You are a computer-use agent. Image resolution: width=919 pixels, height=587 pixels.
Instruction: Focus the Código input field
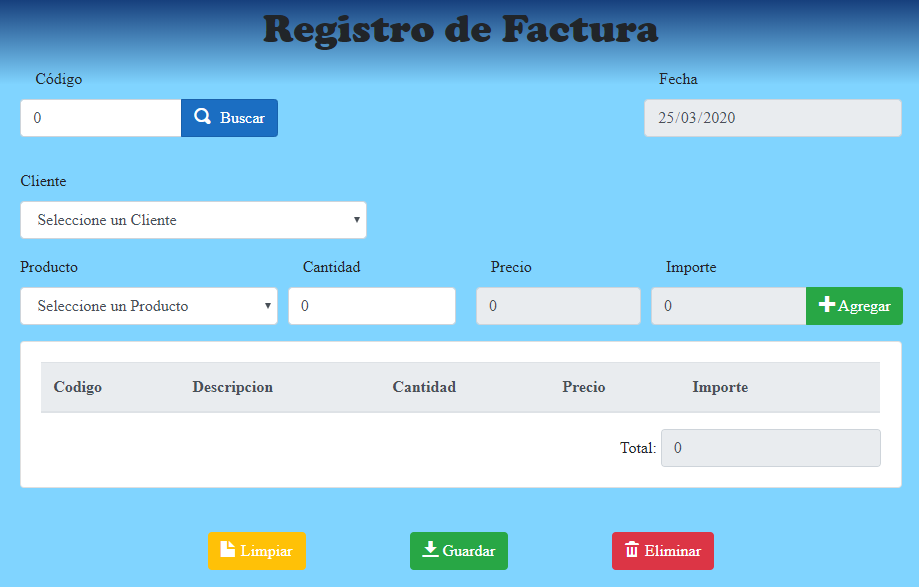[x=101, y=118]
